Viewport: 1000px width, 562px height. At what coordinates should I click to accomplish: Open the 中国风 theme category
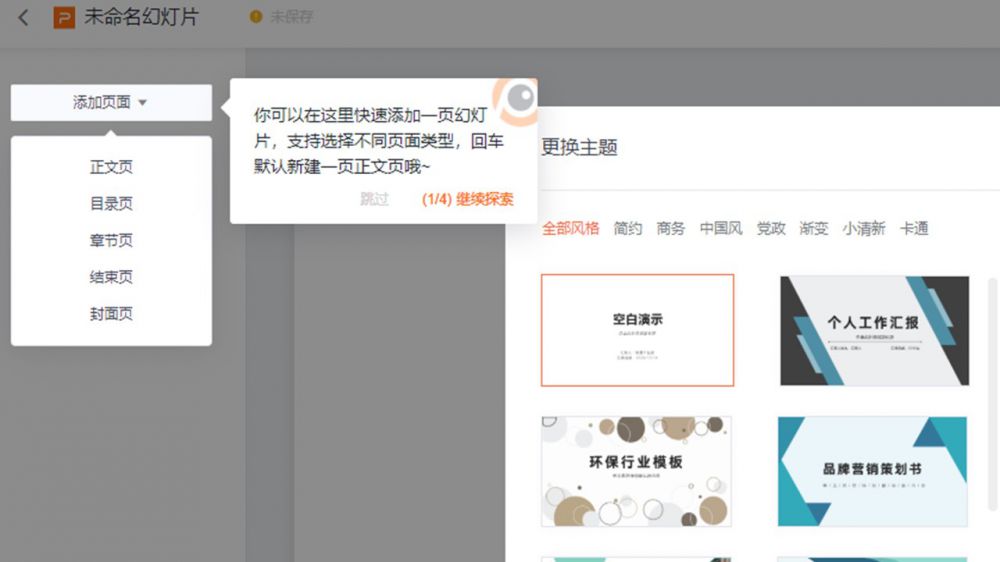pyautogui.click(x=721, y=228)
